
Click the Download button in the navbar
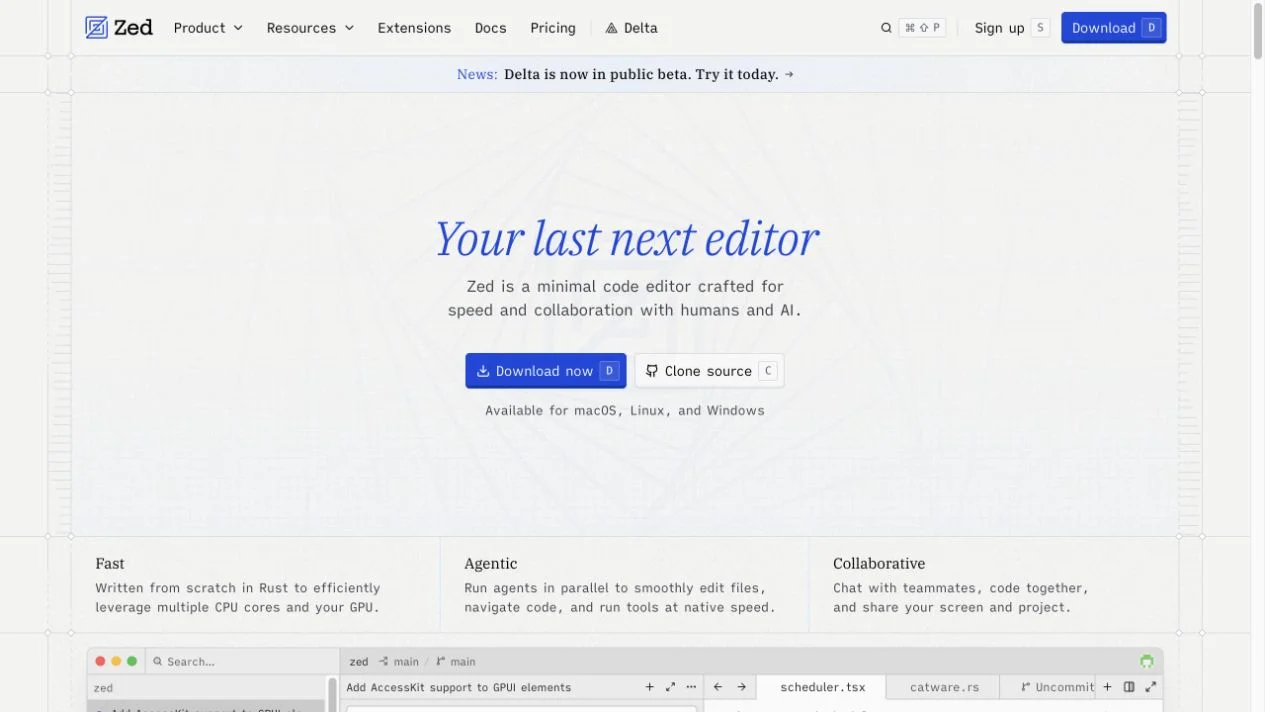(x=1114, y=28)
